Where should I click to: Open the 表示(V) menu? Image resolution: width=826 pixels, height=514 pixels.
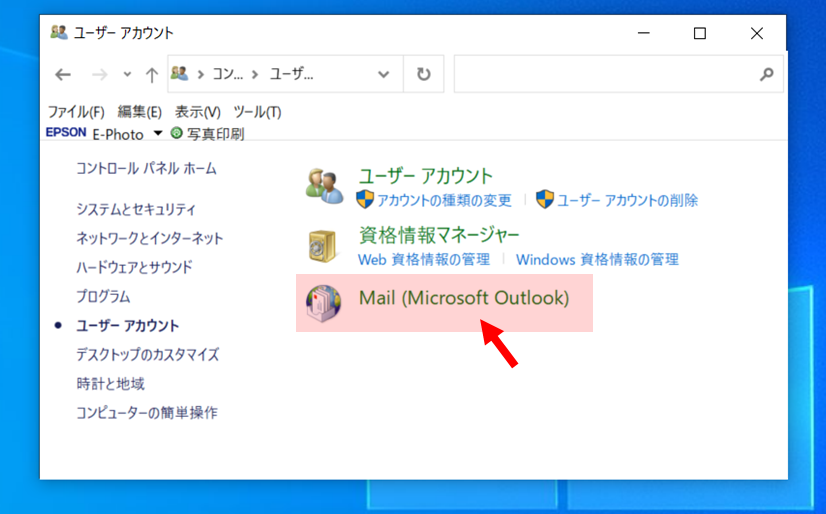coord(197,112)
